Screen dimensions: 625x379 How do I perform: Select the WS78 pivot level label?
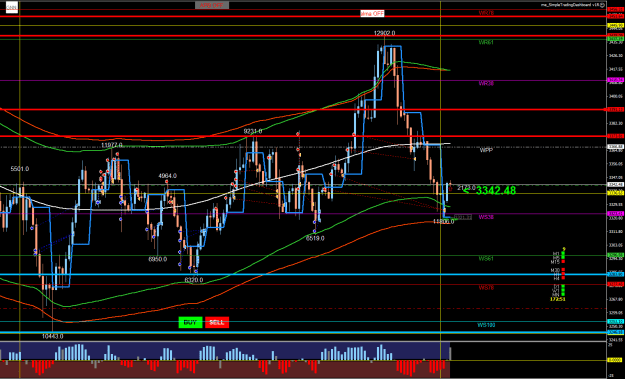(486, 287)
